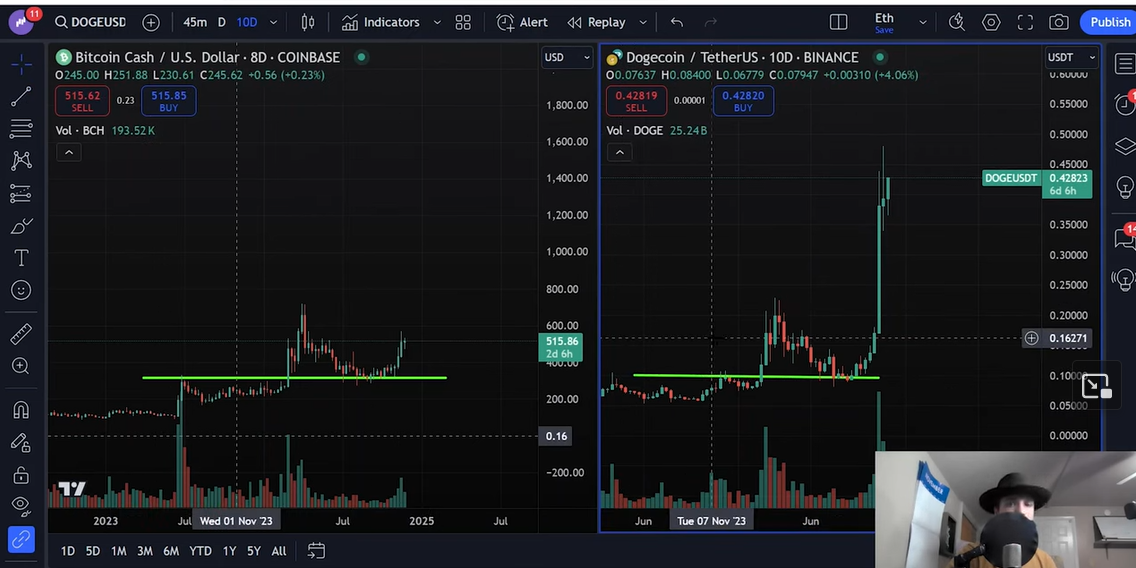Set the YTD date range

201,551
